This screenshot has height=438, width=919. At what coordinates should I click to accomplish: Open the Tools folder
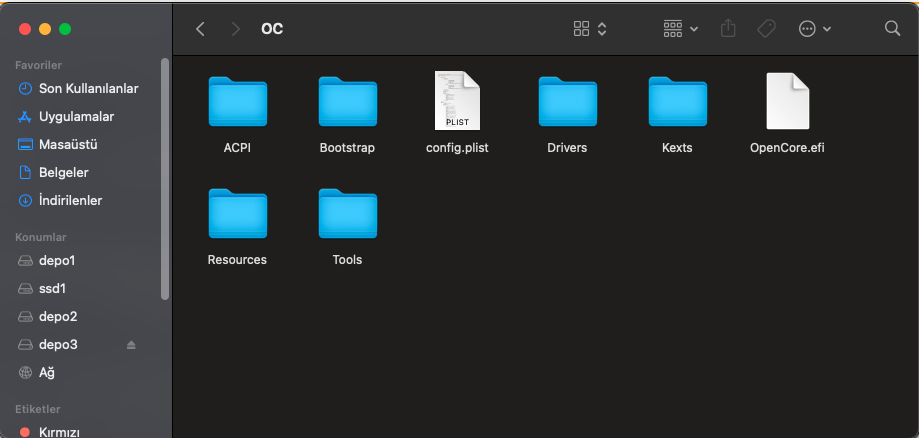(347, 214)
